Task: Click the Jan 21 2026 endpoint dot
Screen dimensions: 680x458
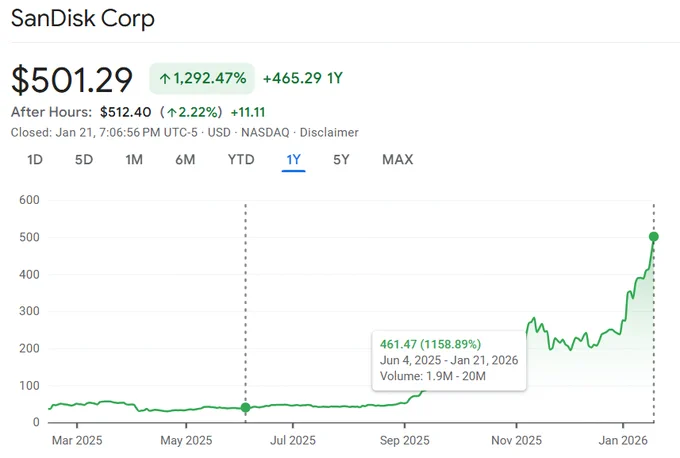Action: pyautogui.click(x=654, y=237)
